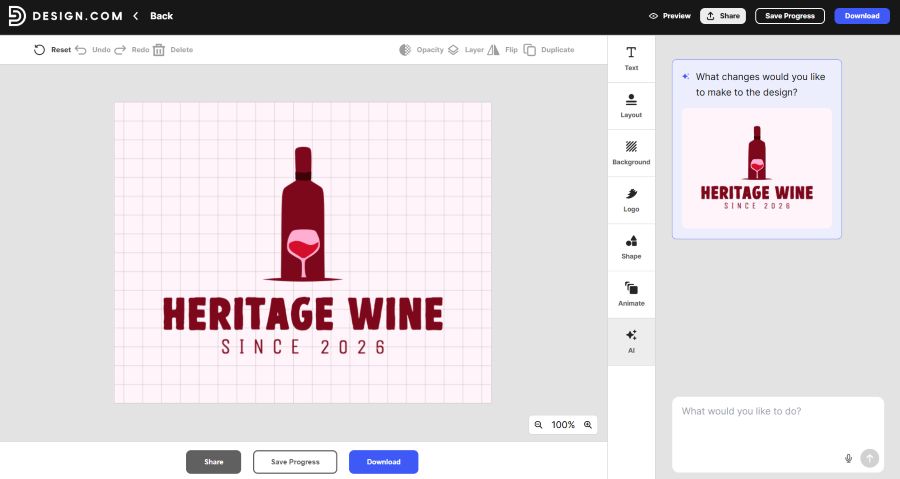Open the Opacity control
This screenshot has height=479, width=900.
[421, 50]
